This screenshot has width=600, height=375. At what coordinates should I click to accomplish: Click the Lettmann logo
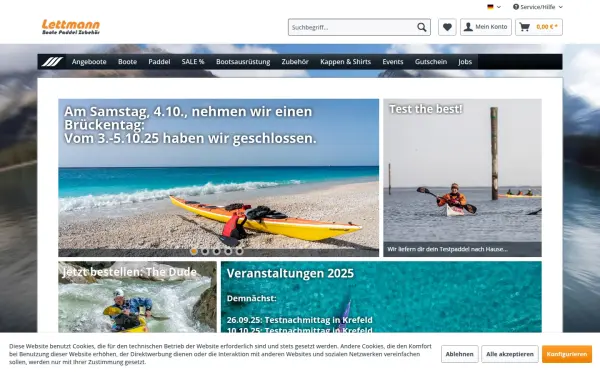[x=71, y=27]
